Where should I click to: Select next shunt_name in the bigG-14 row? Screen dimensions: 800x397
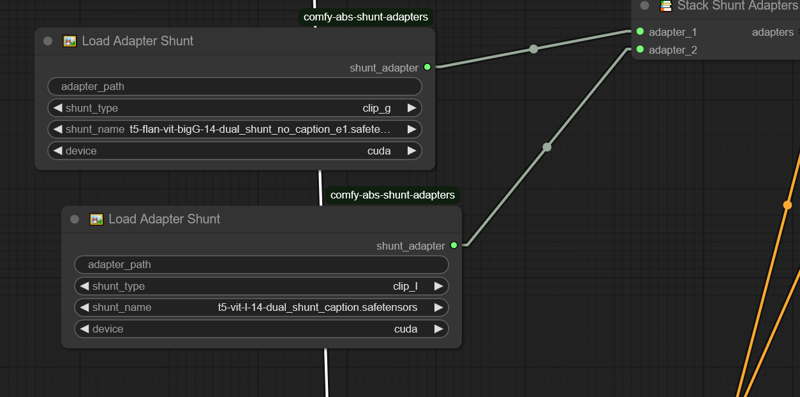tap(411, 130)
